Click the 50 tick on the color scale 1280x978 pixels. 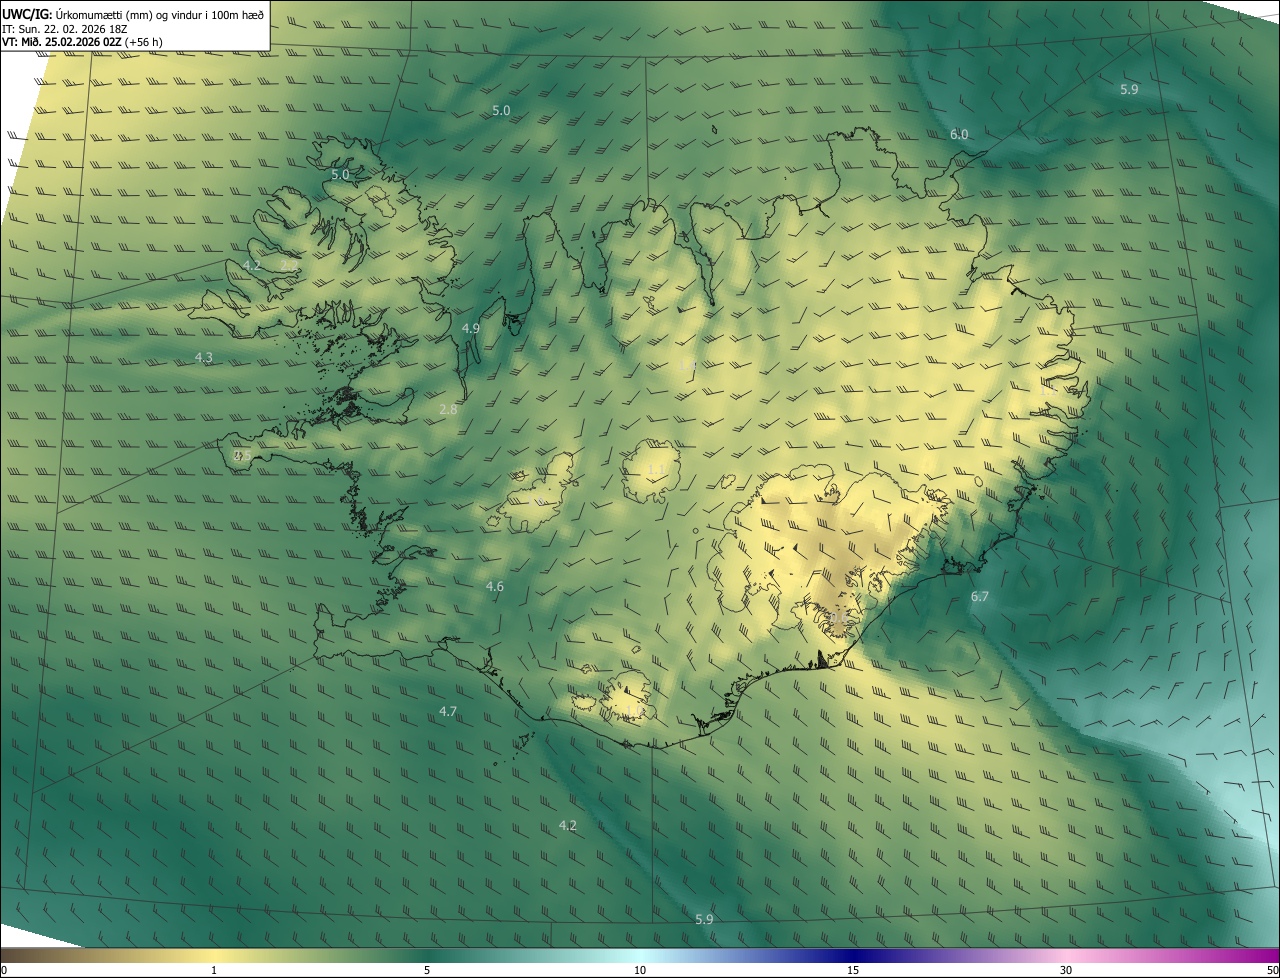coord(1272,970)
